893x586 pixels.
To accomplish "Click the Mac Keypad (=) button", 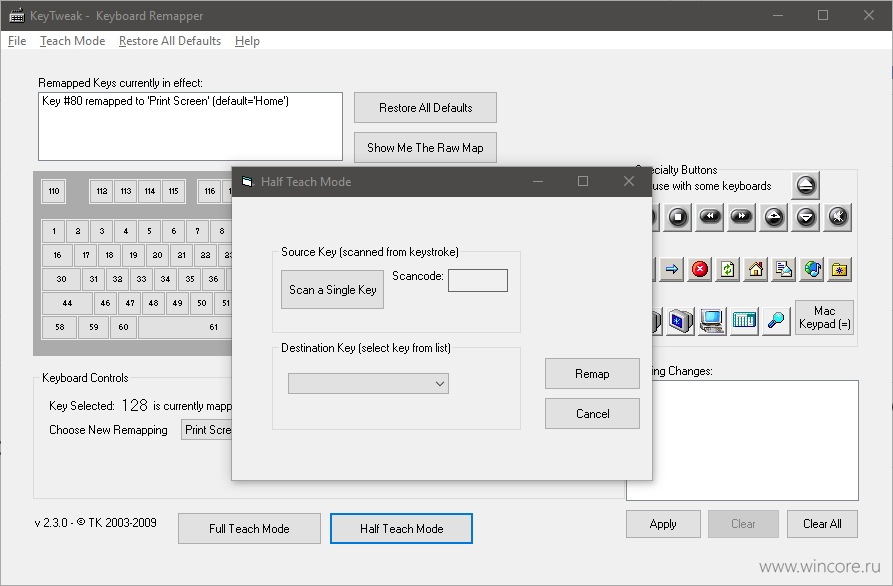I will tap(824, 317).
